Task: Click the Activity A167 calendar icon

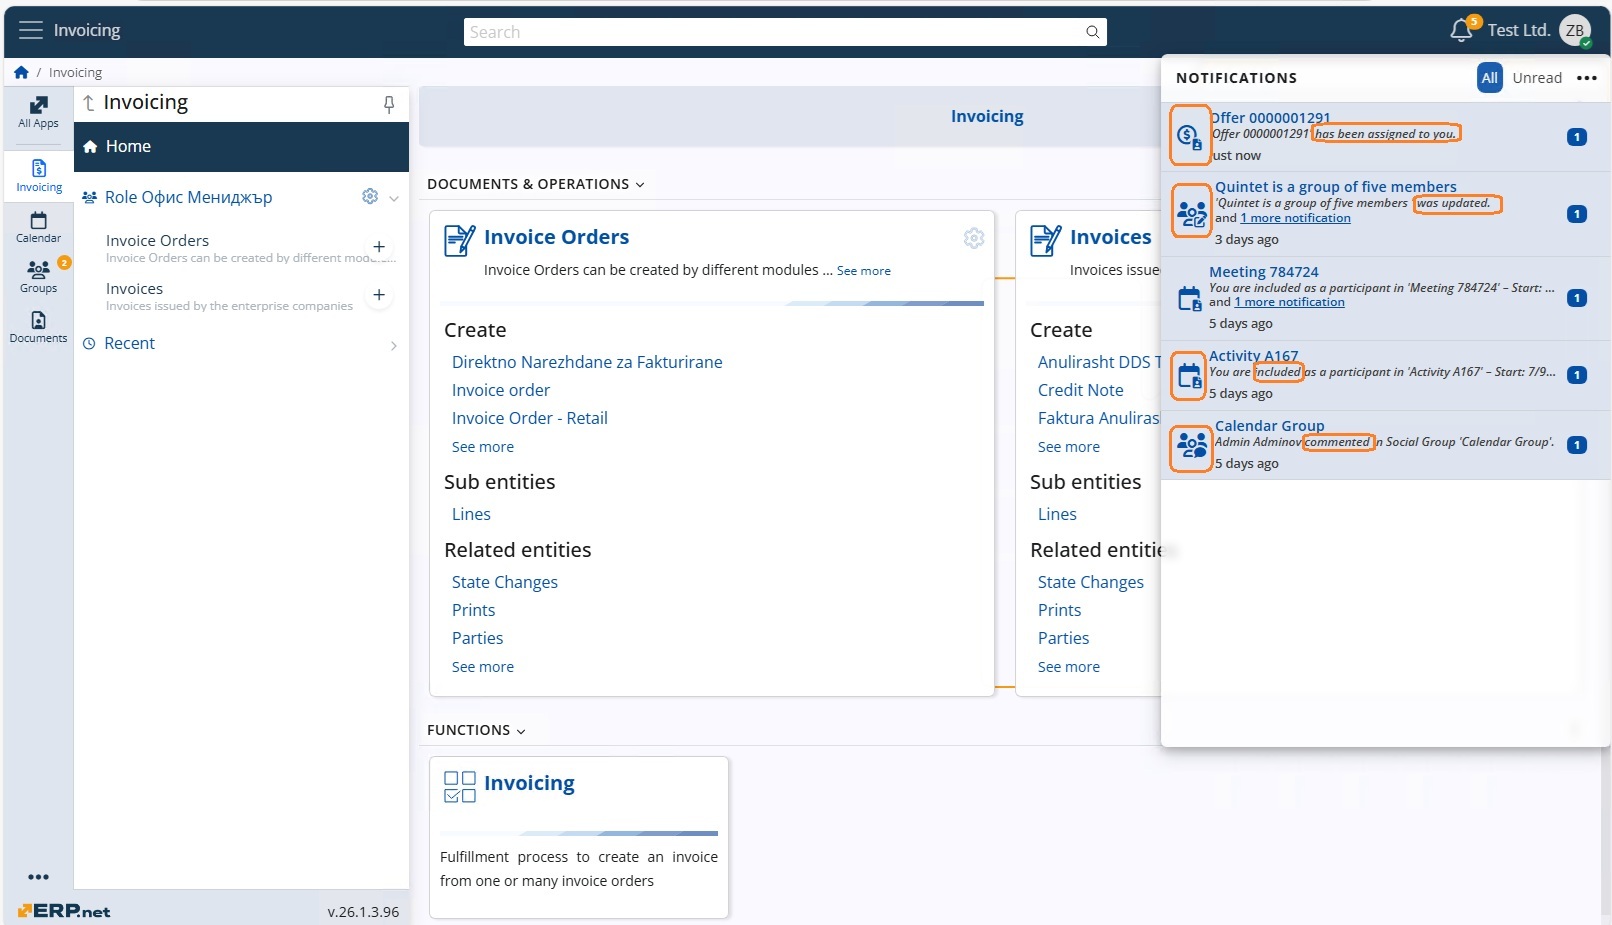Action: point(1189,376)
